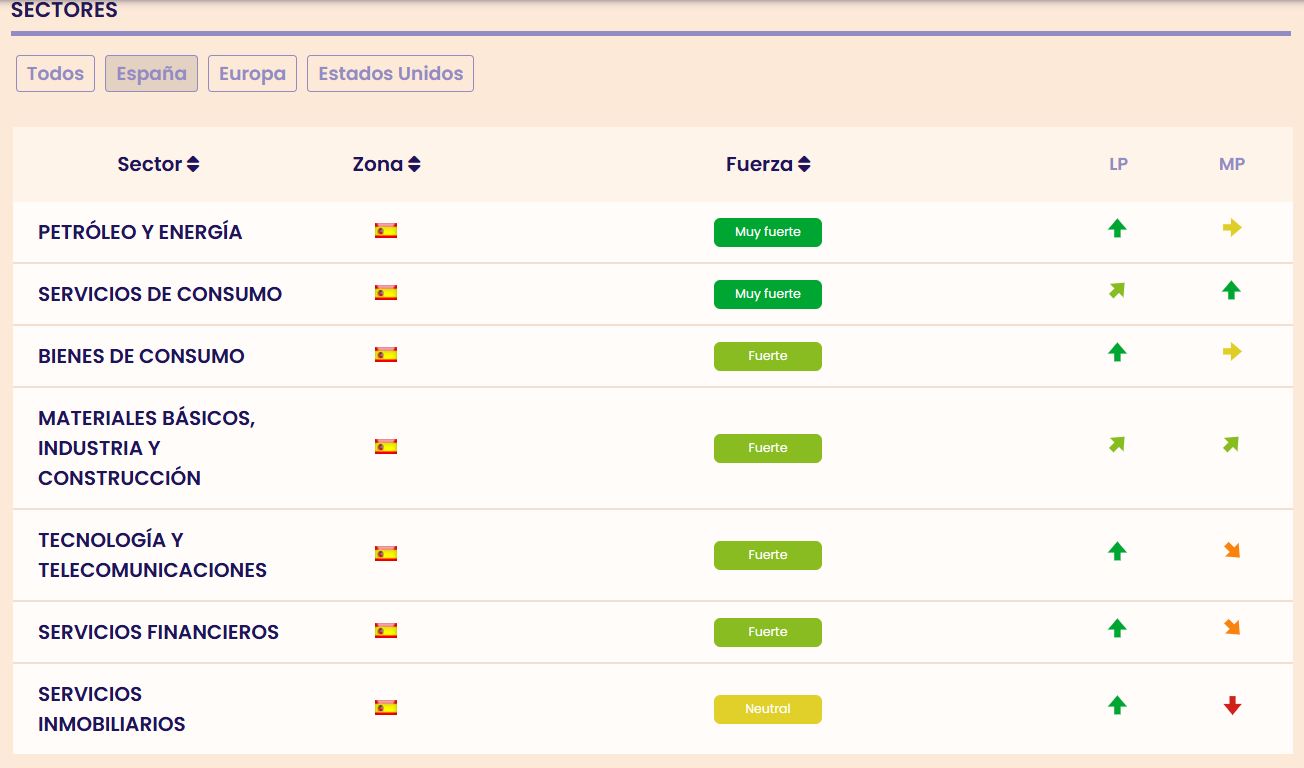Switch to the Europa filter
This screenshot has height=768, width=1304.
(x=252, y=74)
